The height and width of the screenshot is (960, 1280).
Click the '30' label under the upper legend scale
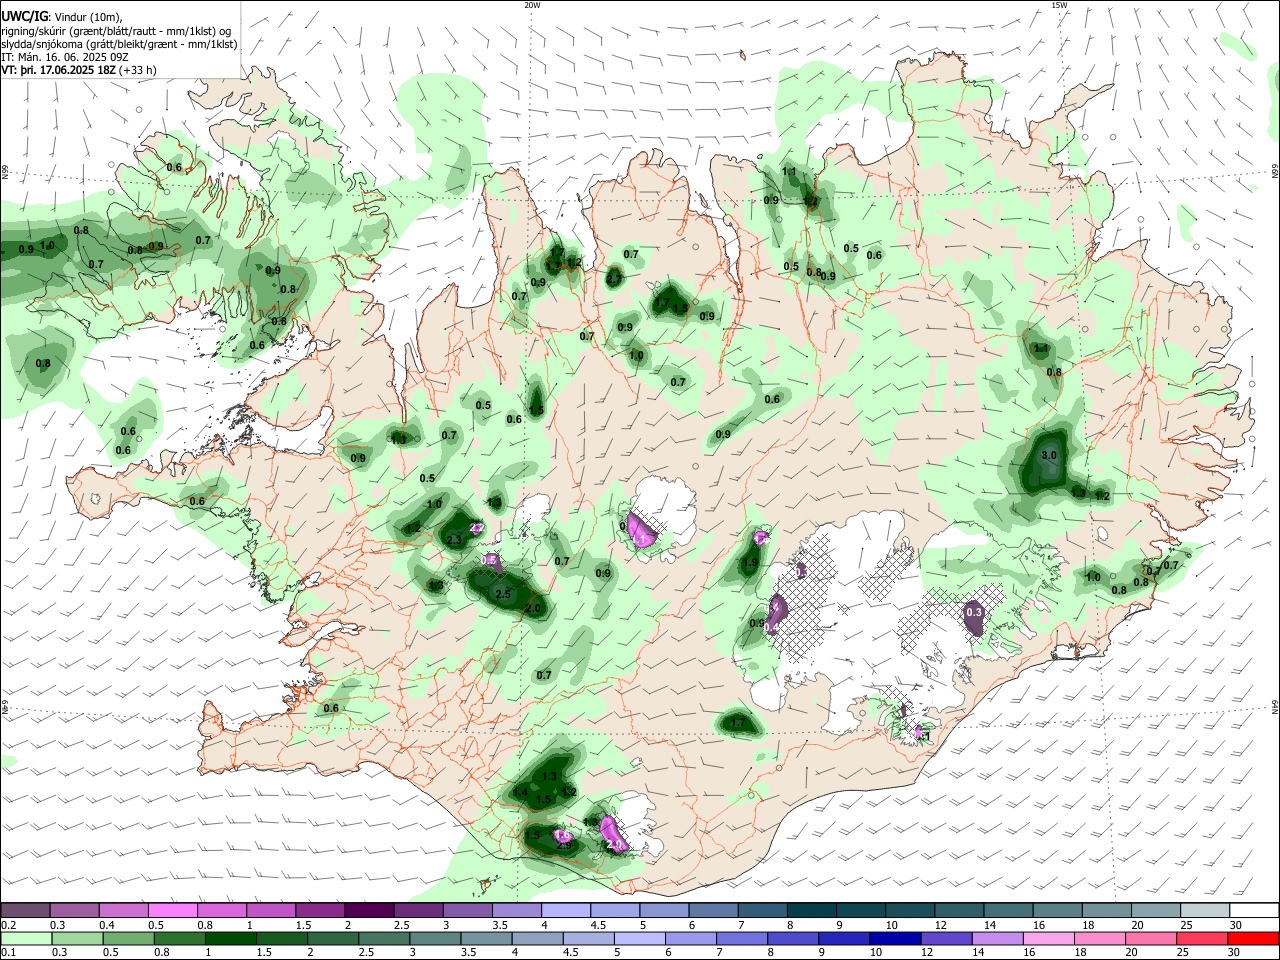1236,925
